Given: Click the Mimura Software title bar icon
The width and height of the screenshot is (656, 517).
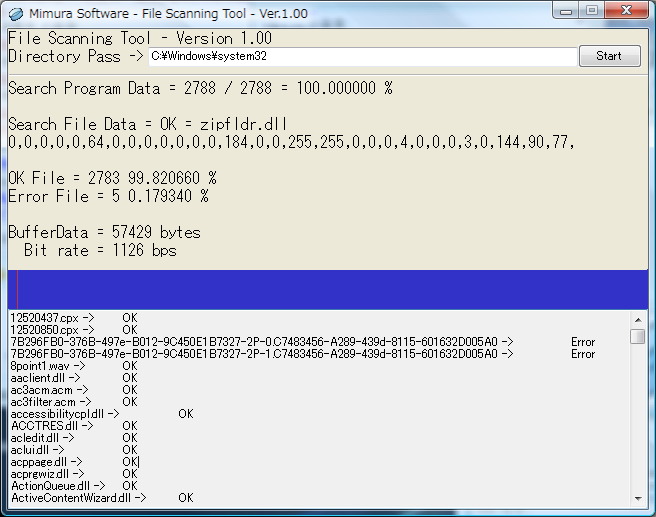Looking at the screenshot, I should pos(16,14).
